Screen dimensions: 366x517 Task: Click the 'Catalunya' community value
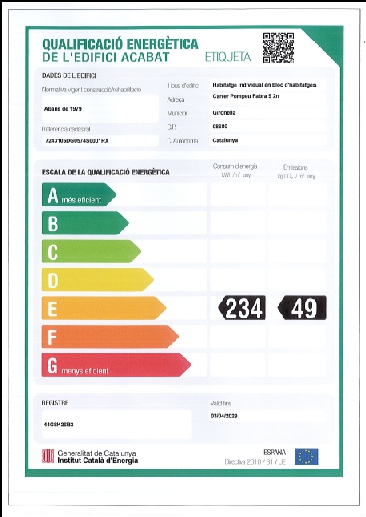point(225,141)
